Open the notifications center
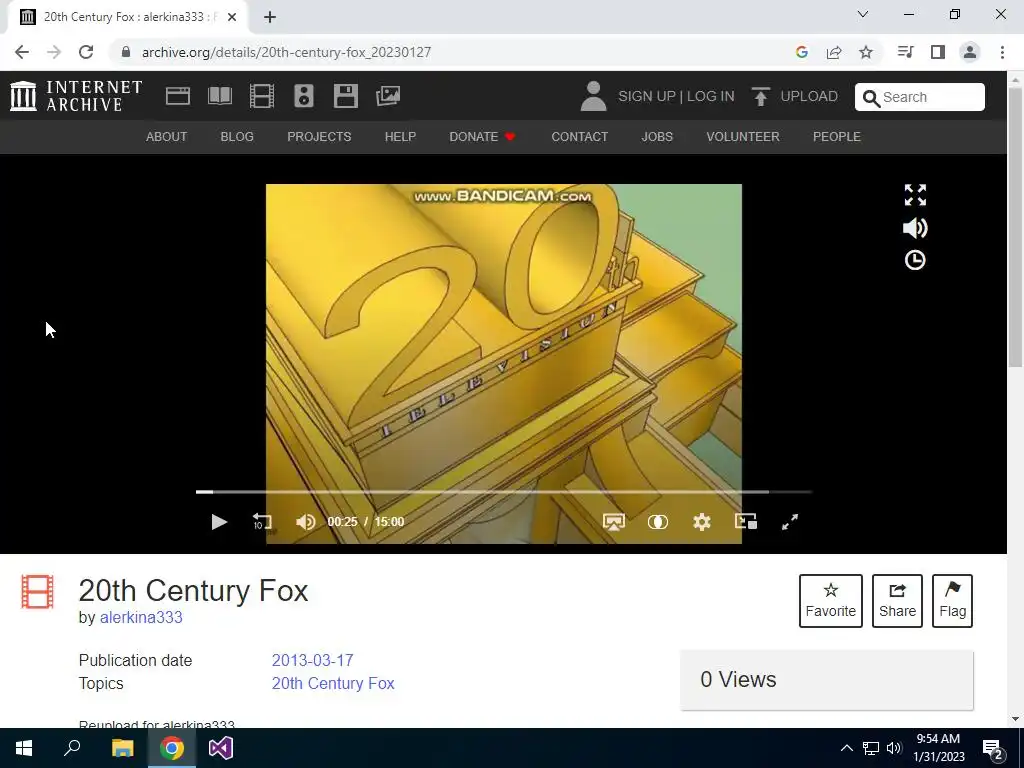The width and height of the screenshot is (1024, 768). (x=993, y=749)
